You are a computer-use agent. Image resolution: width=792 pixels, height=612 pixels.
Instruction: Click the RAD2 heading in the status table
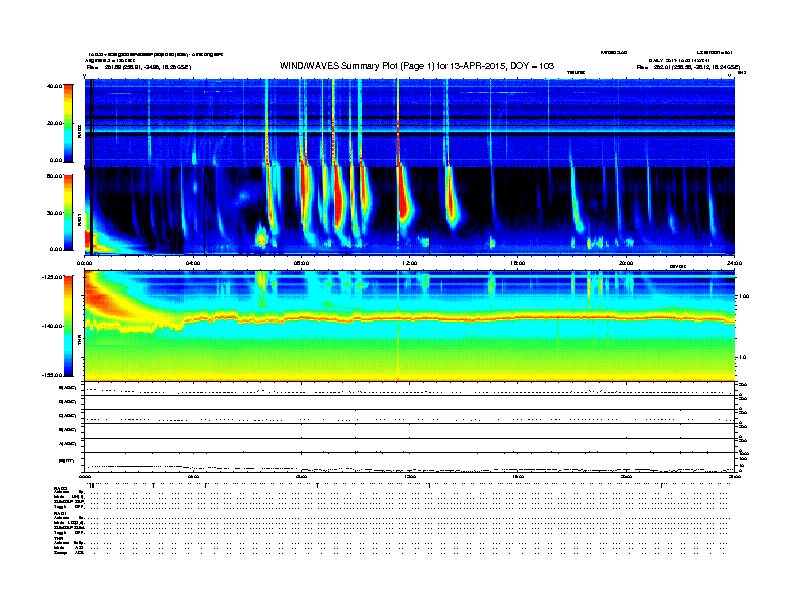[60, 488]
